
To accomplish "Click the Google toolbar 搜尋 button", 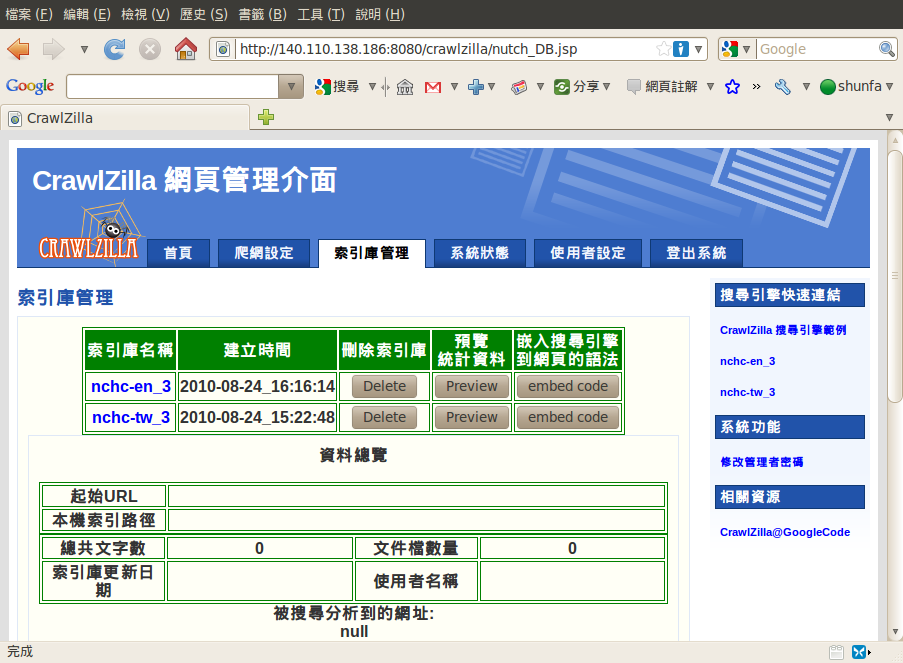I will click(337, 86).
